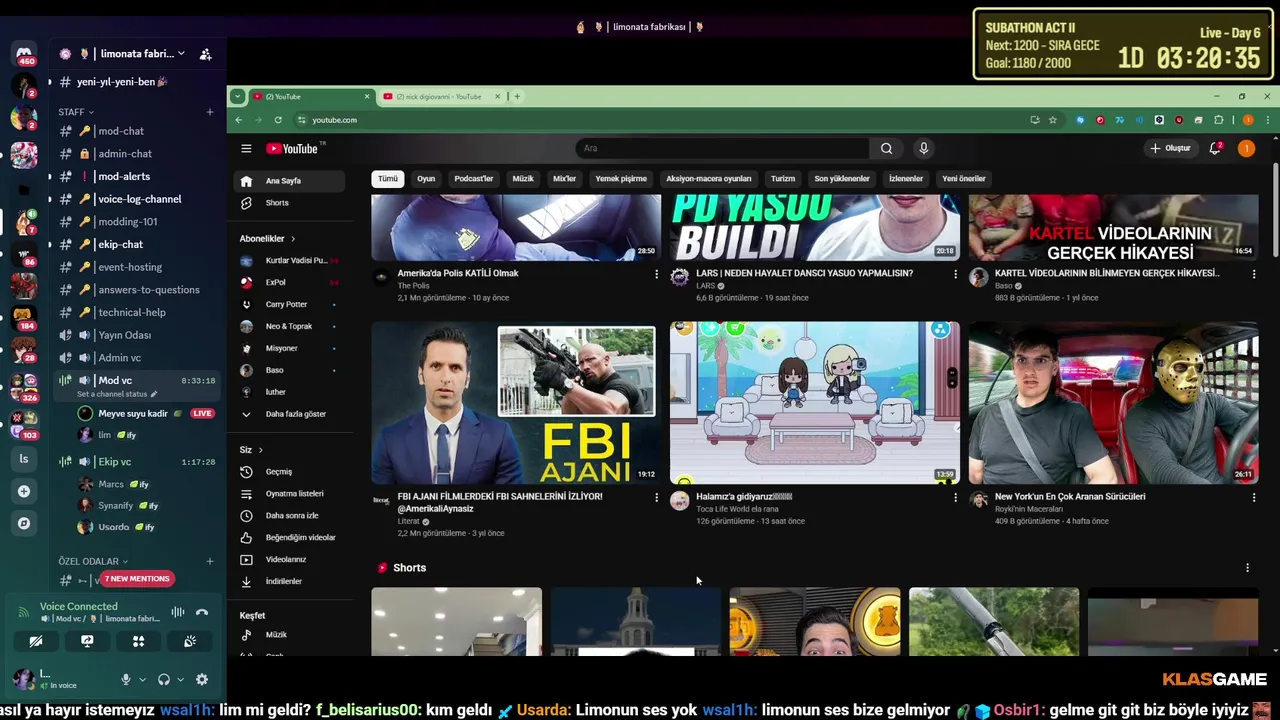Open Discord soundboard
Screen dimensions: 1280x720
pos(189,641)
